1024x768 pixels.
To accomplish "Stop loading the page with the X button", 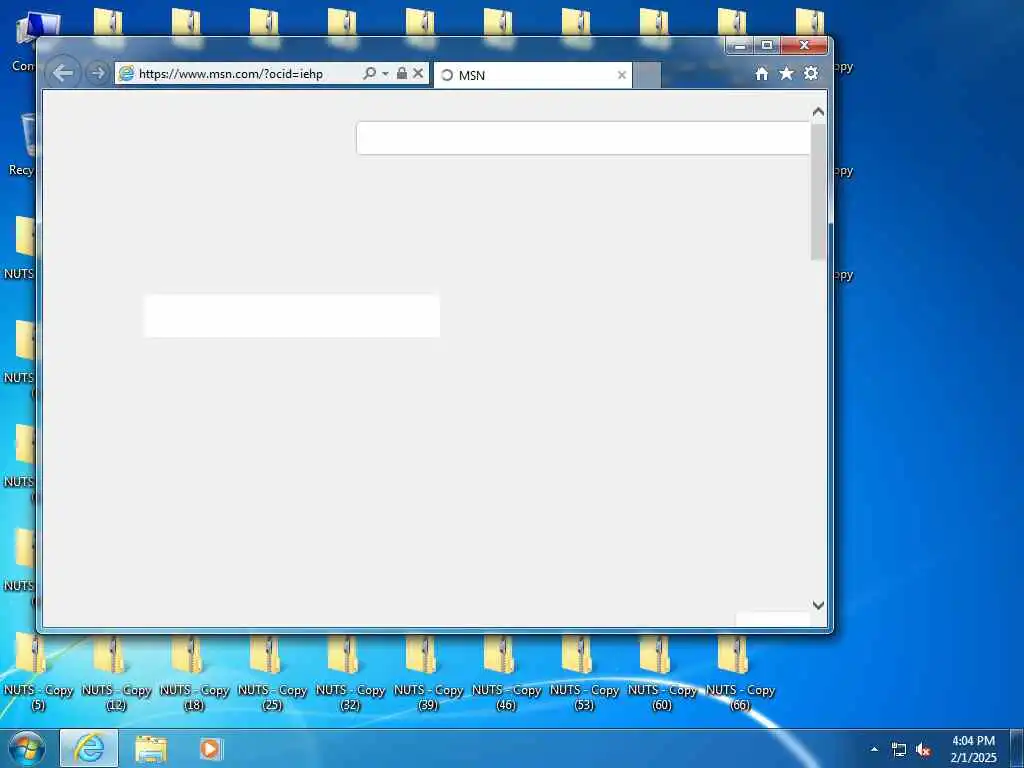I will click(x=418, y=73).
